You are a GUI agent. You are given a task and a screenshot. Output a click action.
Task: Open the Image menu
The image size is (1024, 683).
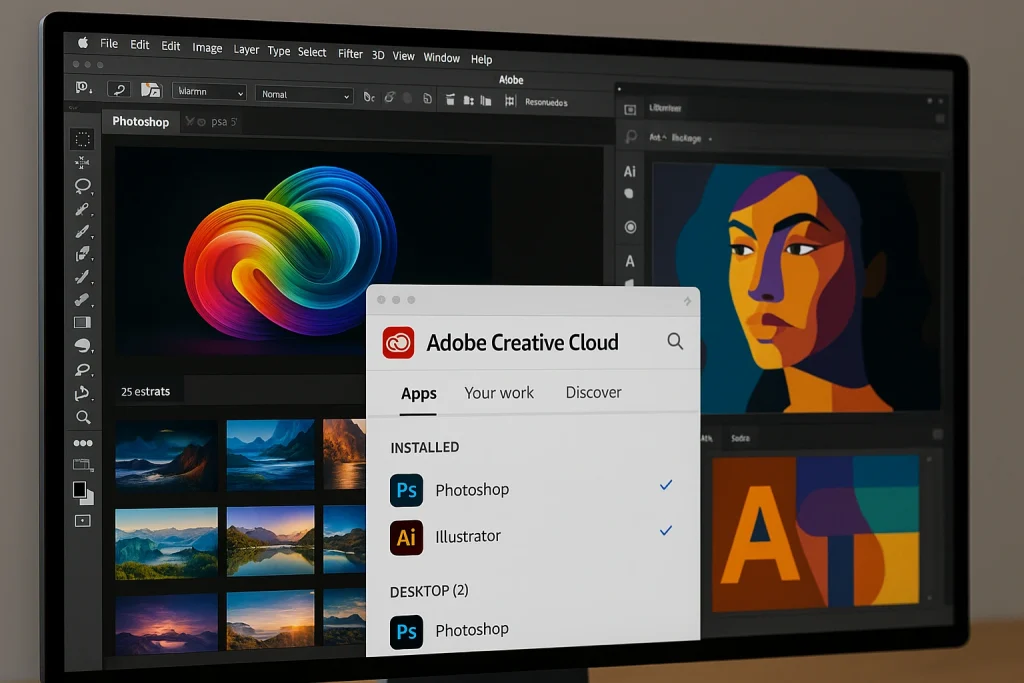pyautogui.click(x=207, y=47)
